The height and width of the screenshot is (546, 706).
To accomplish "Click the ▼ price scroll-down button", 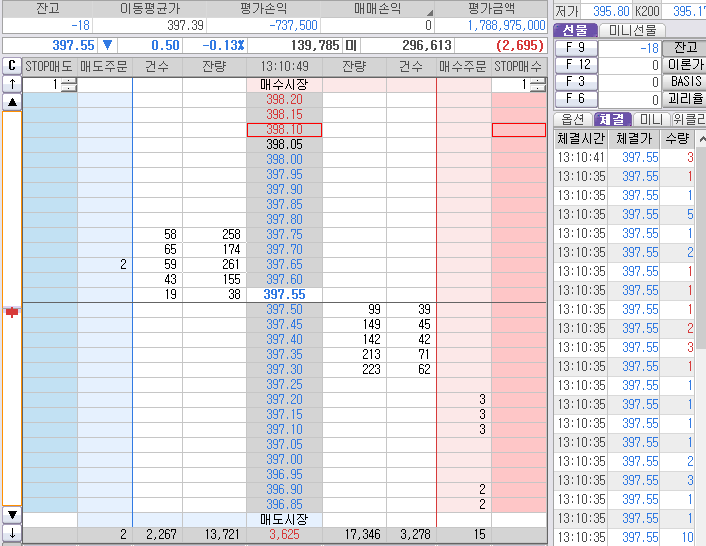I will tap(12, 515).
